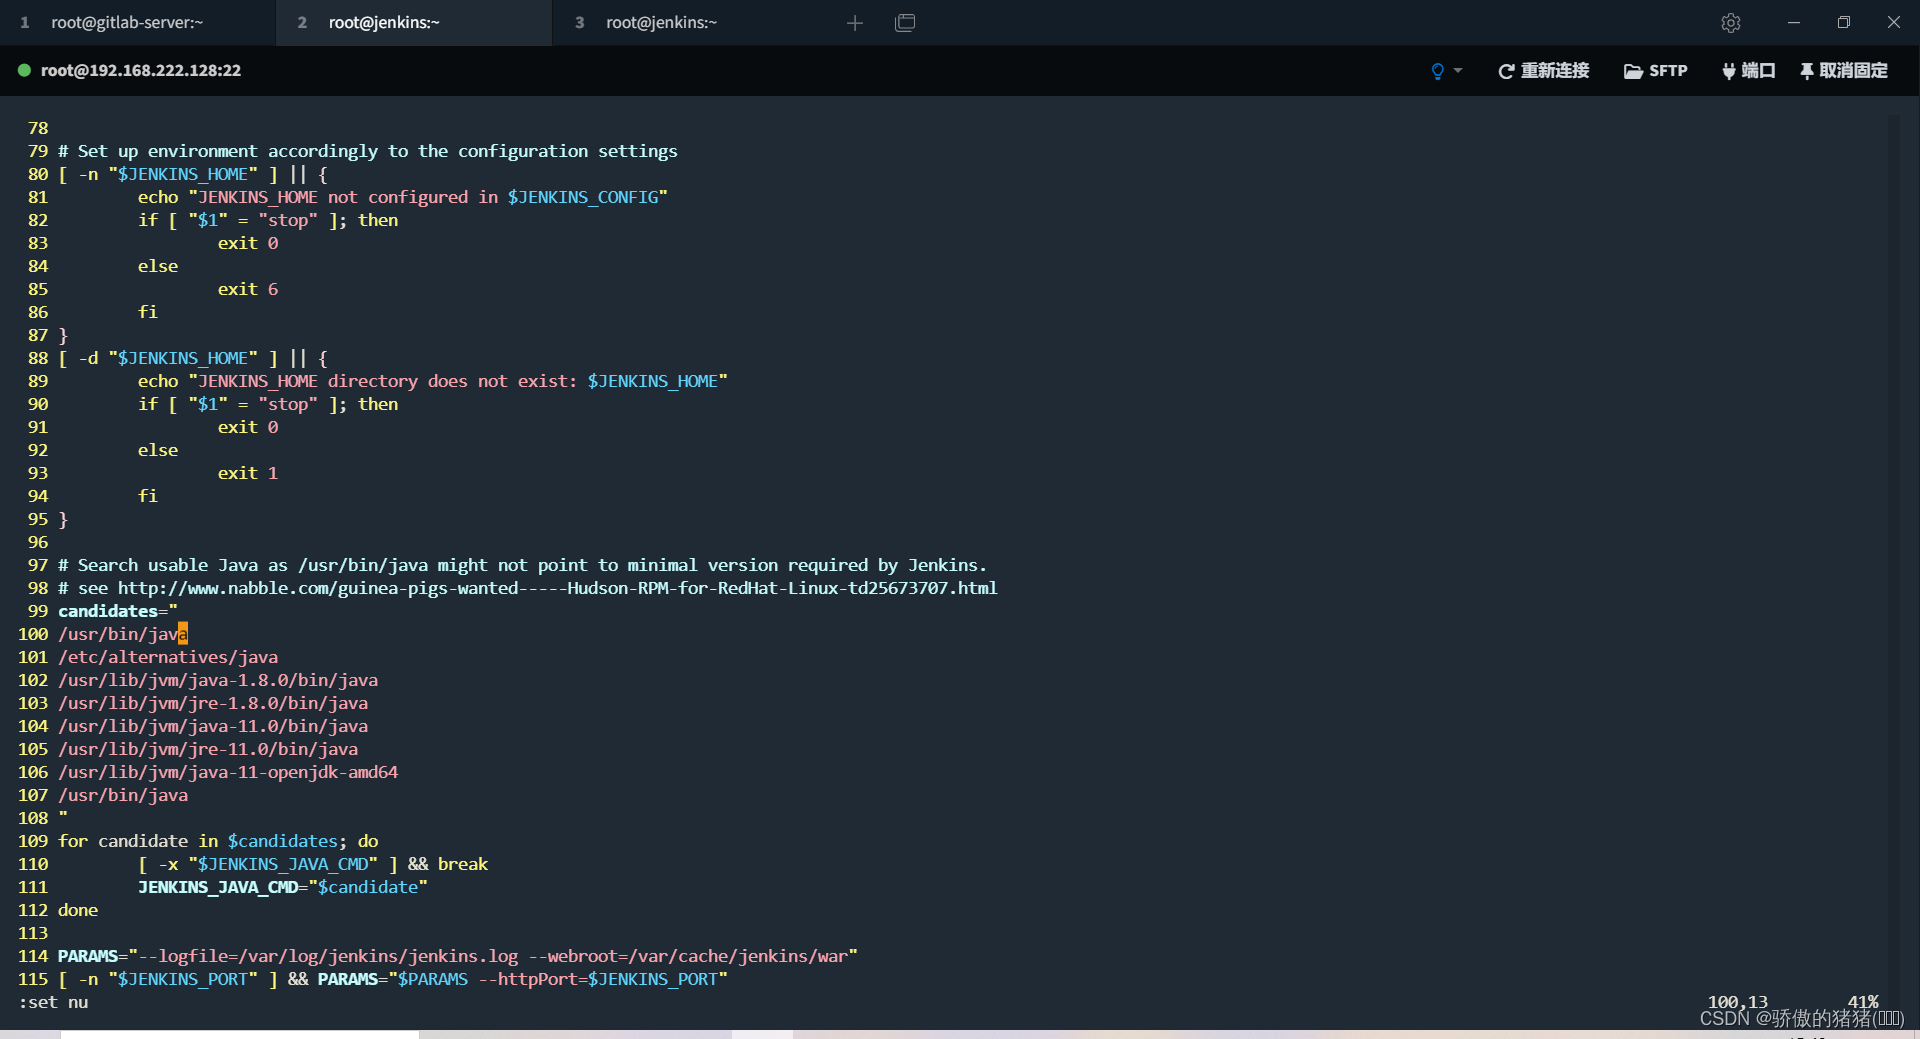Open third tab root@jenkins

click(x=690, y=22)
